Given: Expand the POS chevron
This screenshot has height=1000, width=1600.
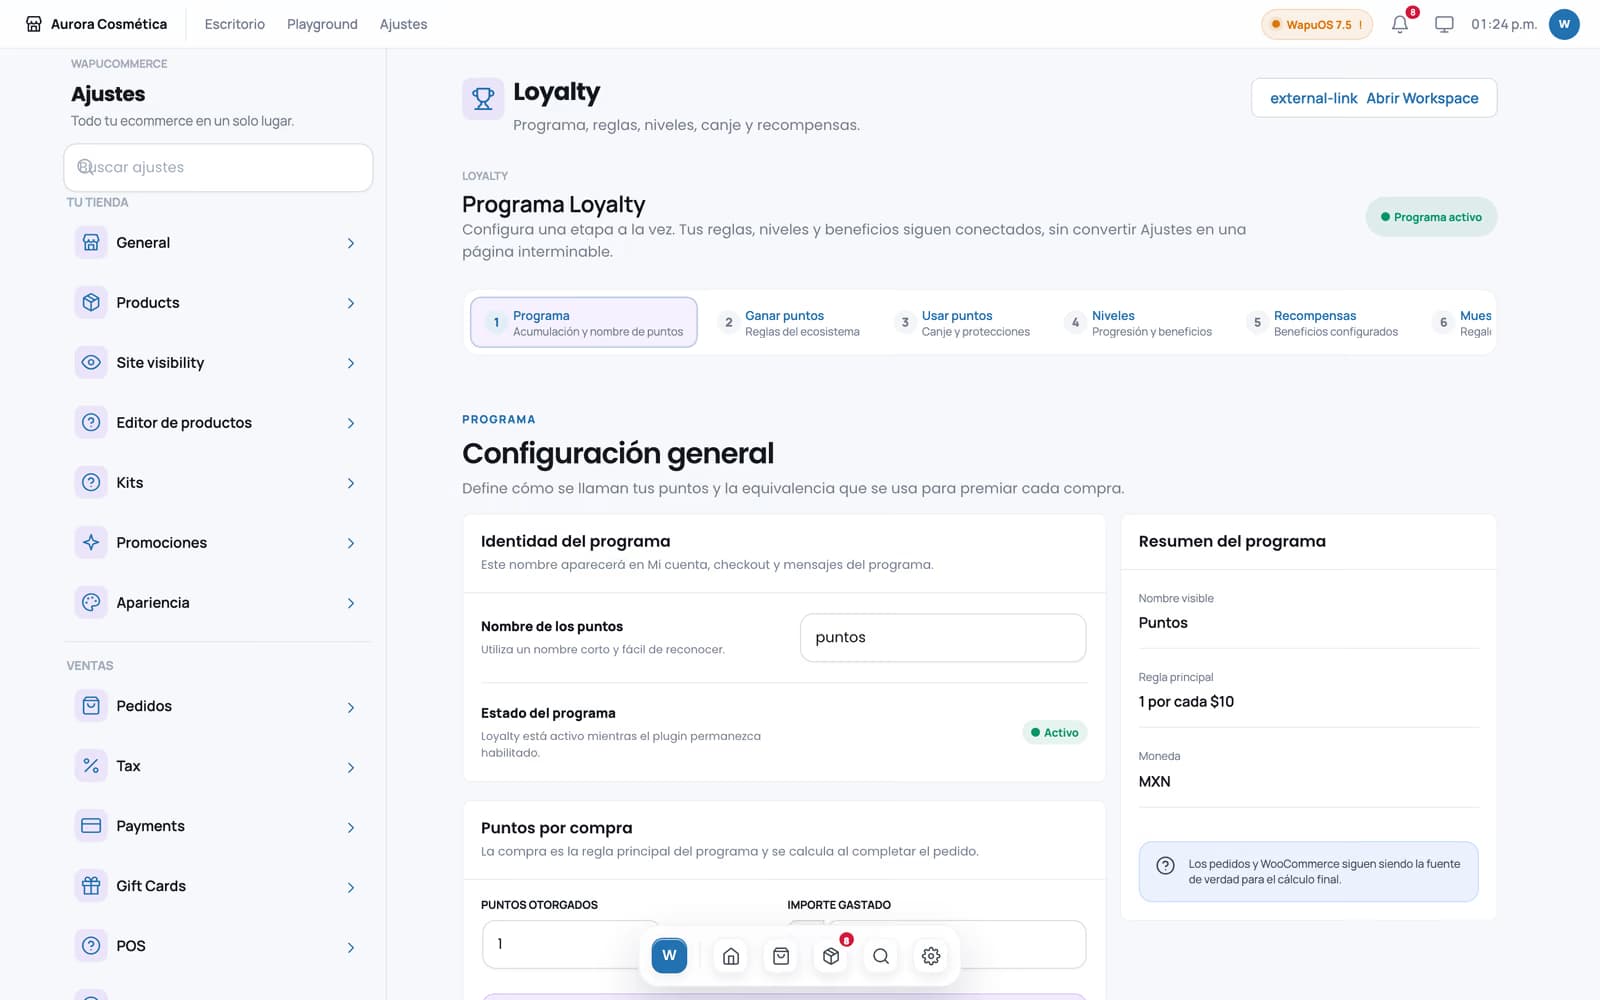Looking at the screenshot, I should point(351,947).
